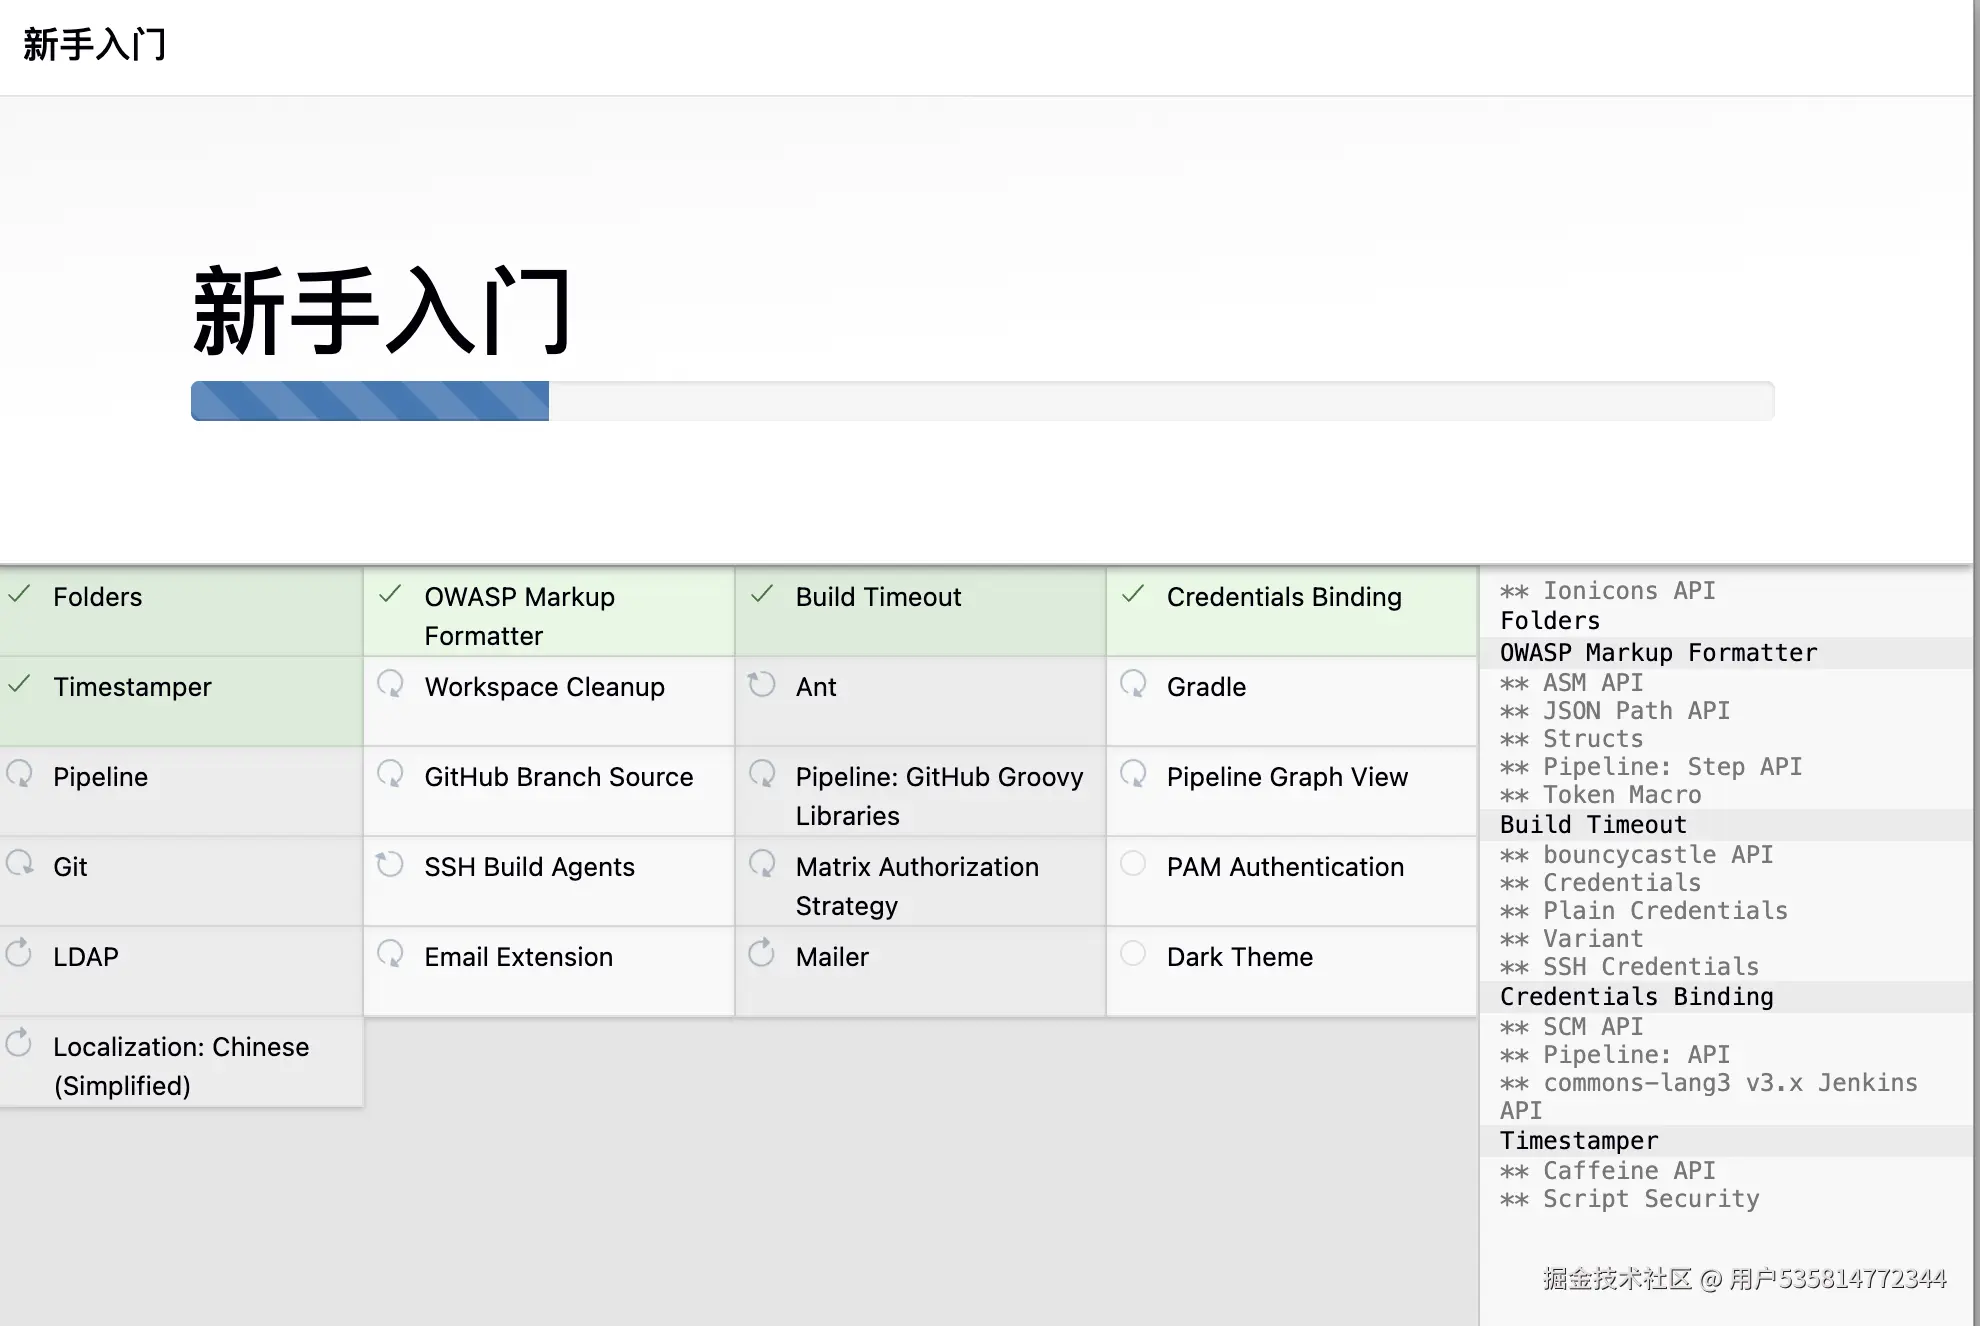Screen dimensions: 1980x1326
Task: Select OWASP Markup Formatter in the install log
Action: click(1658, 653)
